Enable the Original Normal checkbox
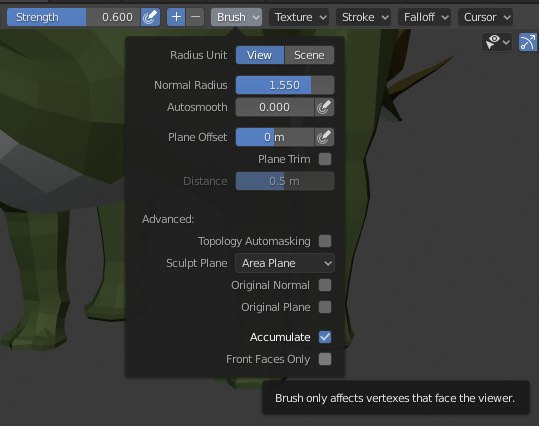This screenshot has height=426, width=539. point(325,285)
